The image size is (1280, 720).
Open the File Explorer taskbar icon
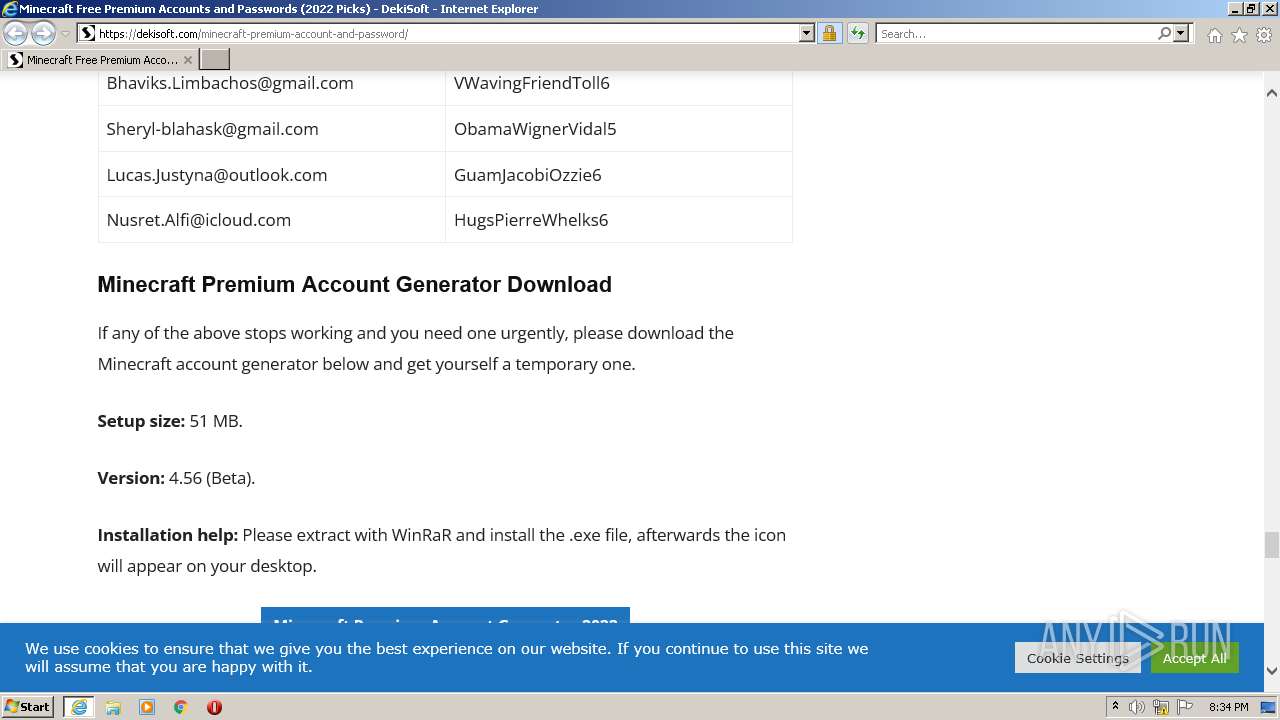[x=113, y=707]
